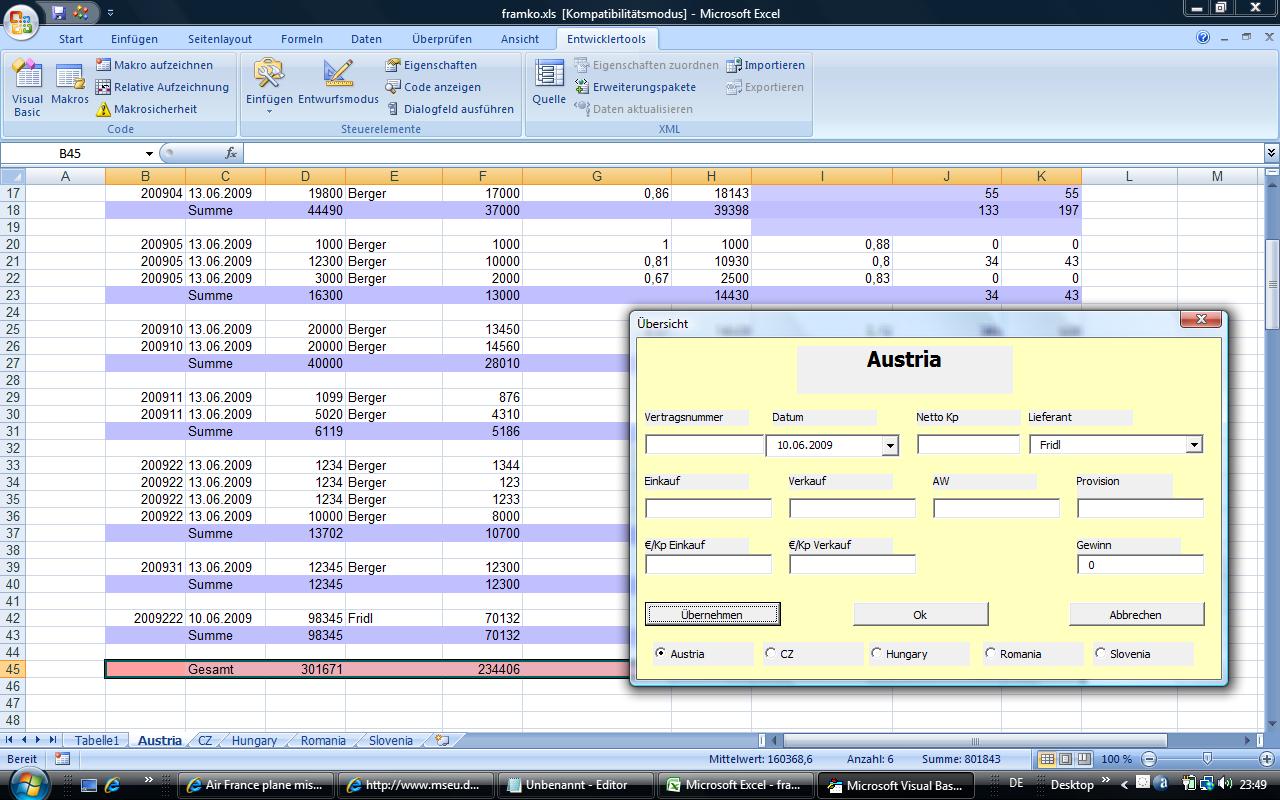Select the CZ radio button
The image size is (1280, 800).
(770, 653)
